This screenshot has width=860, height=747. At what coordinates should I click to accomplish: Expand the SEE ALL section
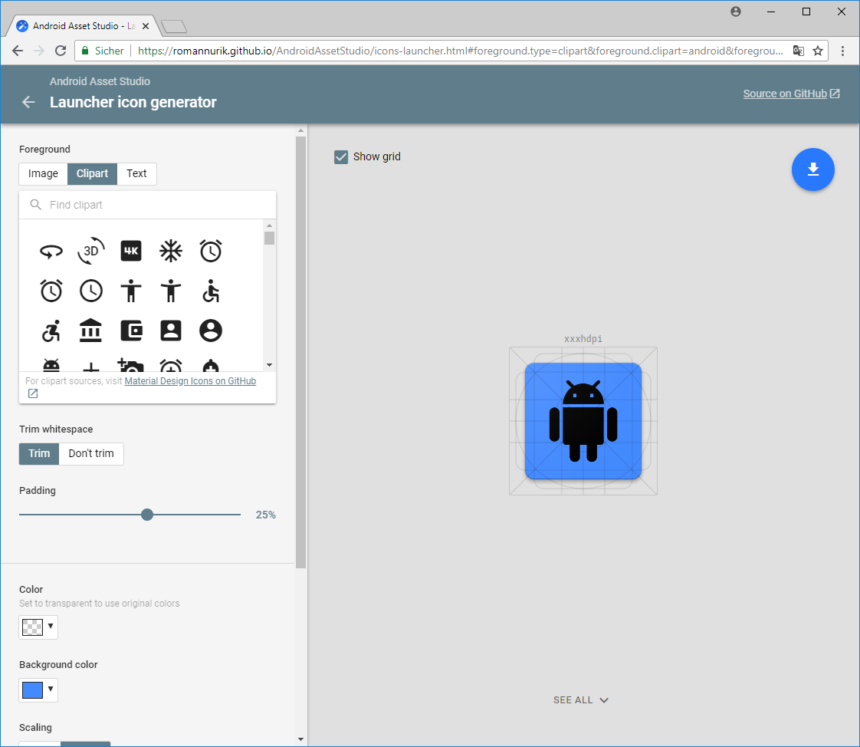coord(581,700)
